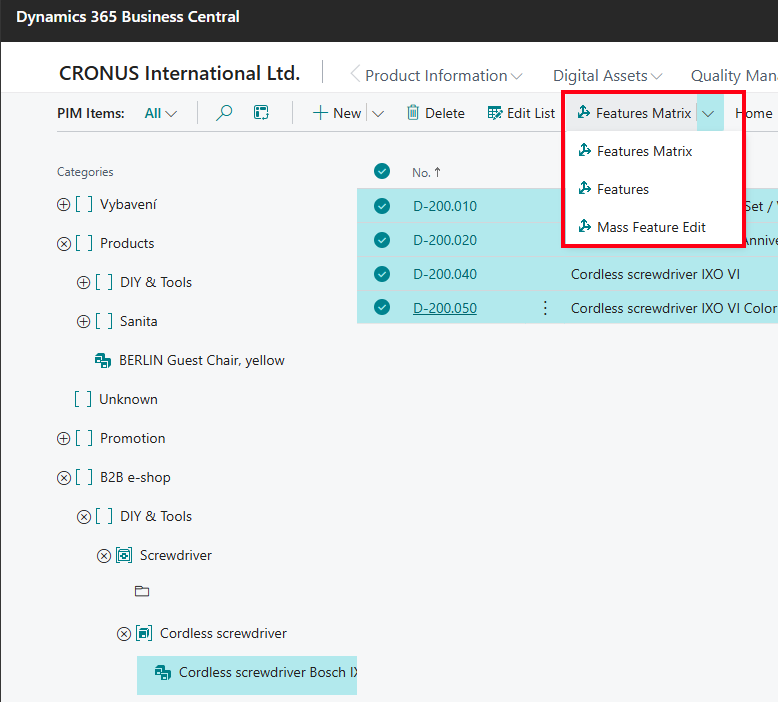Screen dimensions: 778x702
Task: Expand the Sanita category node
Action: (83, 321)
